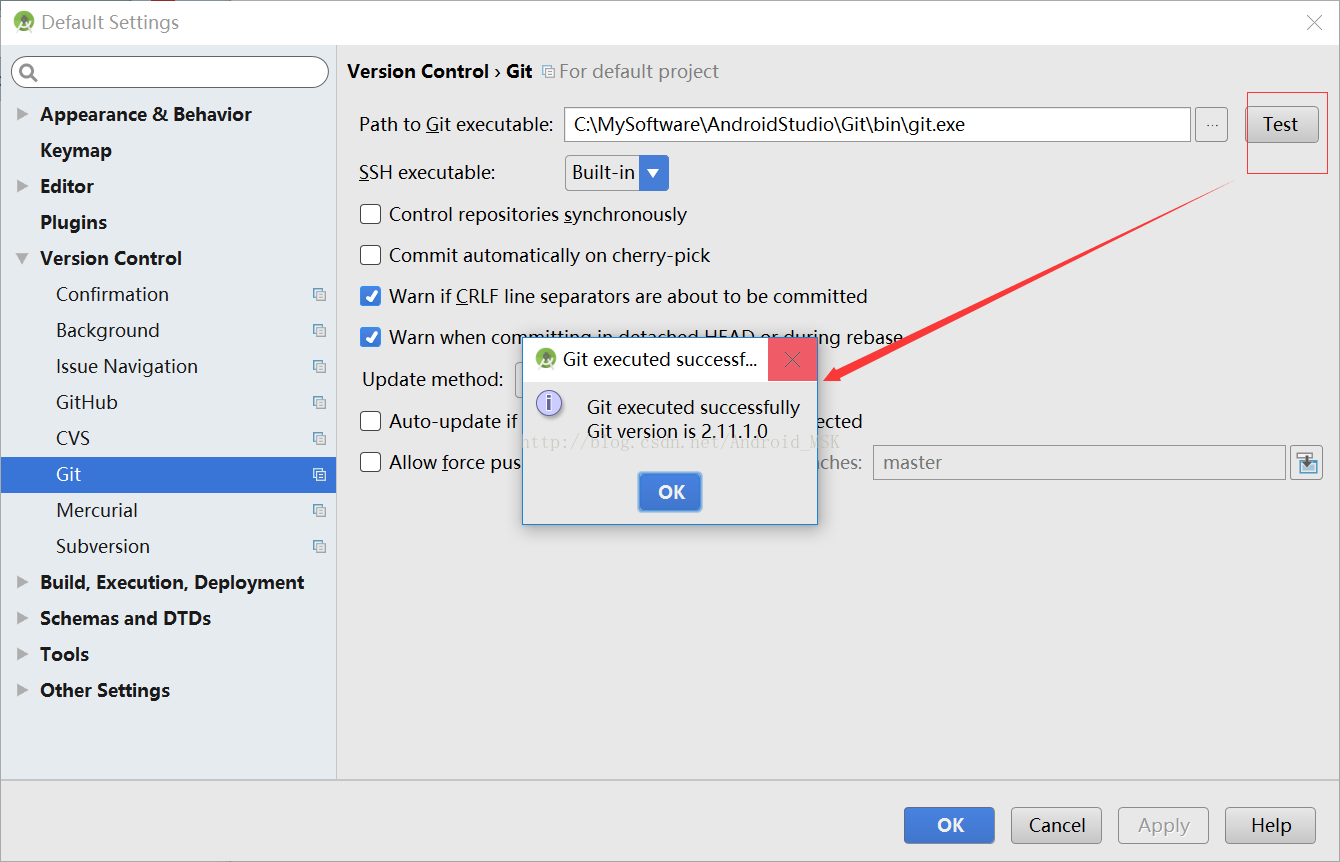This screenshot has width=1340, height=862.
Task: Close the Git executed successfully dialog
Action: click(x=792, y=360)
